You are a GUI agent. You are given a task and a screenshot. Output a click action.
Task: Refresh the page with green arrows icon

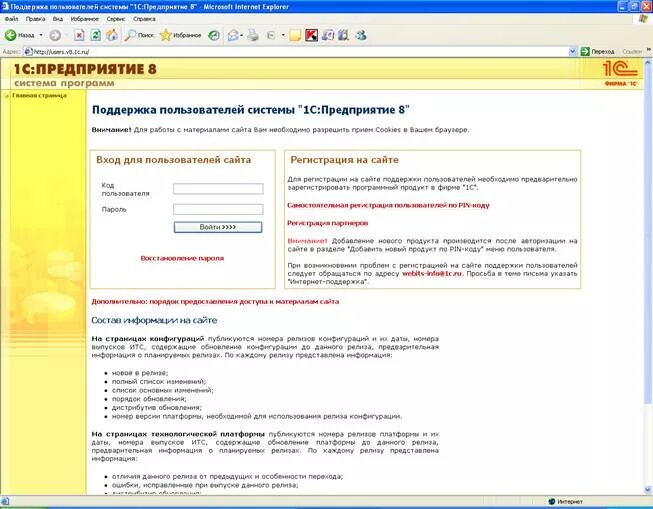click(x=96, y=35)
